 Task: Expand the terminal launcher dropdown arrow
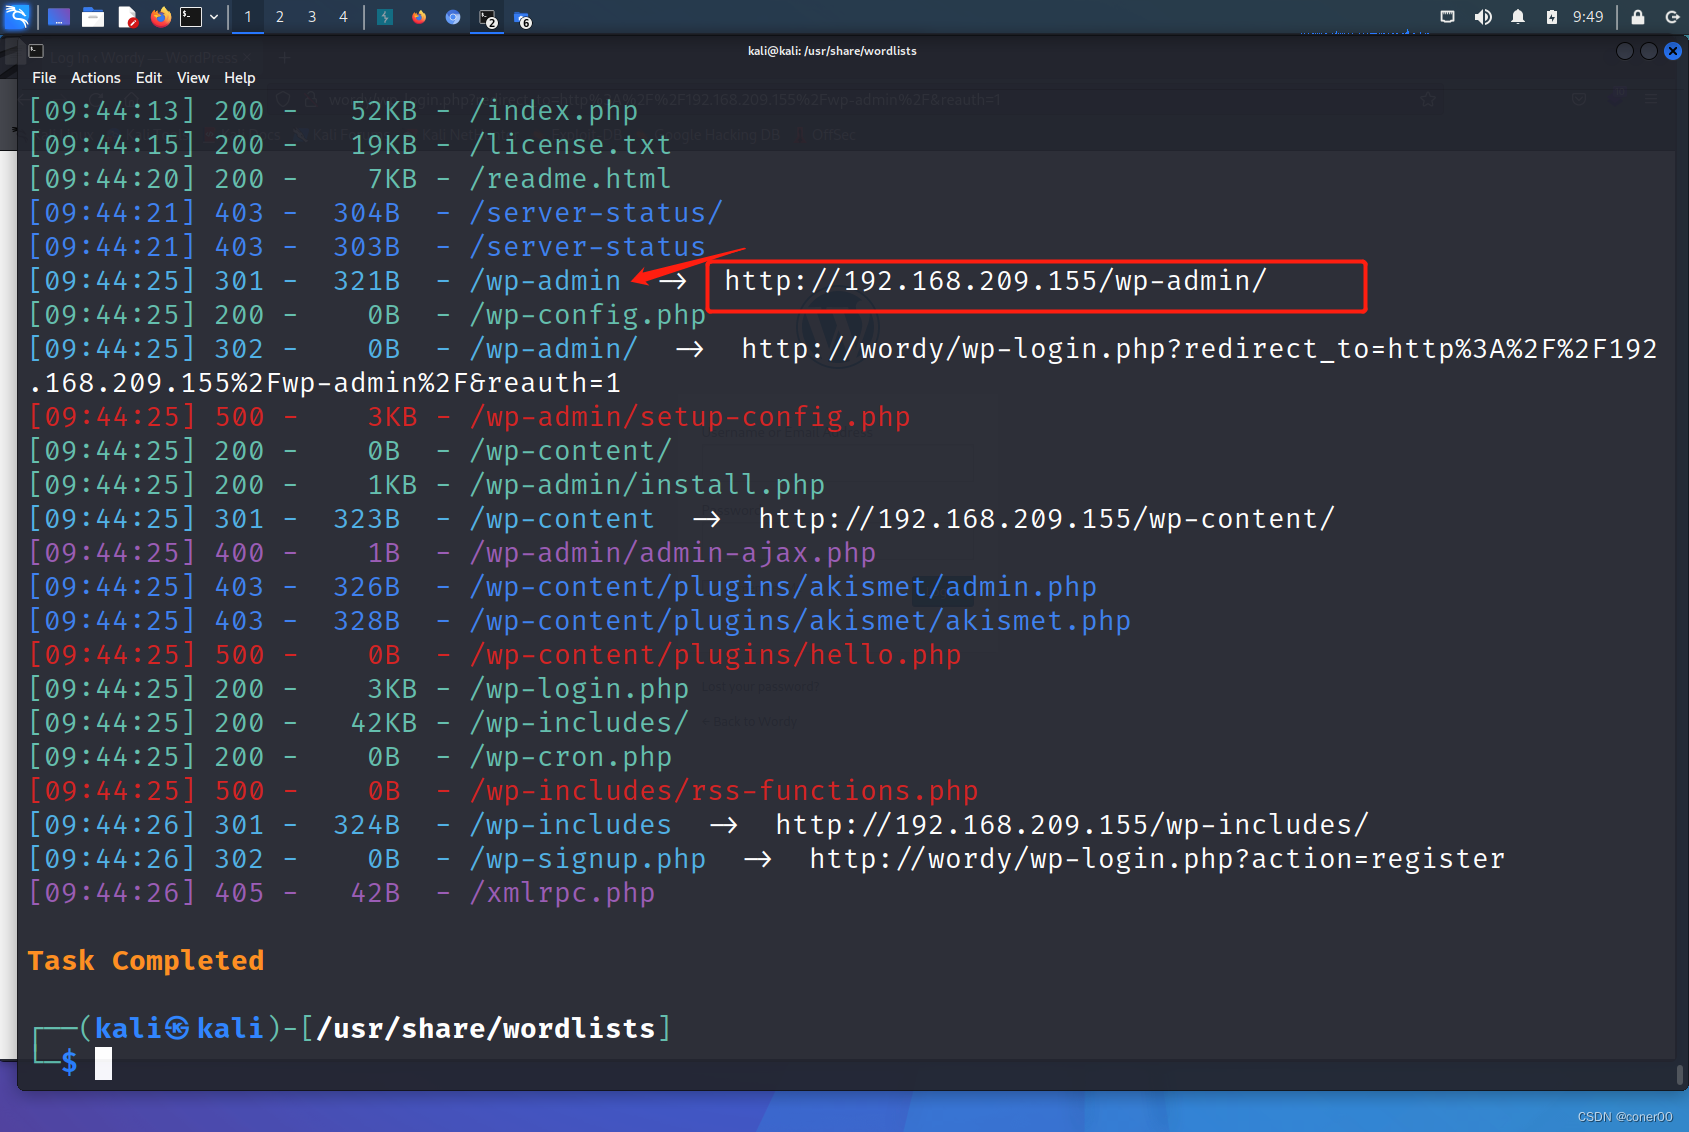(214, 17)
